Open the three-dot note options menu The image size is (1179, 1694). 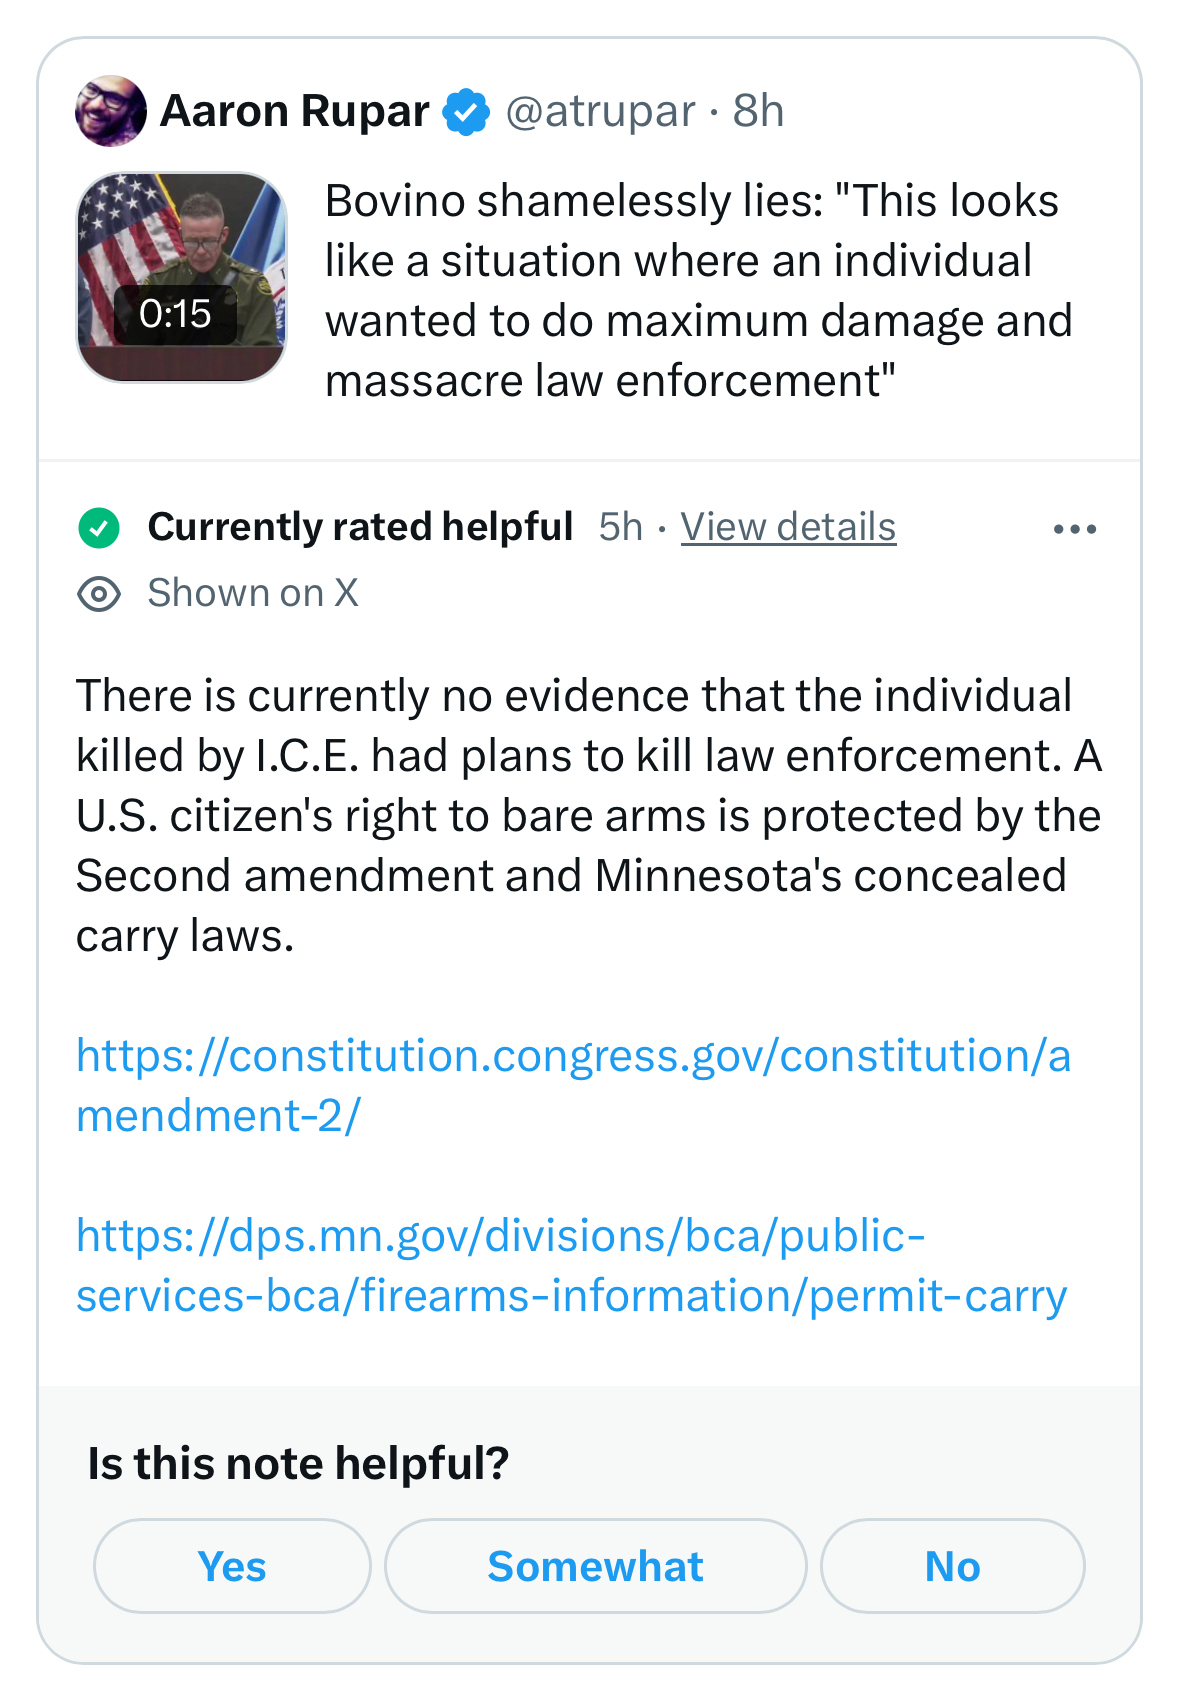(1074, 529)
